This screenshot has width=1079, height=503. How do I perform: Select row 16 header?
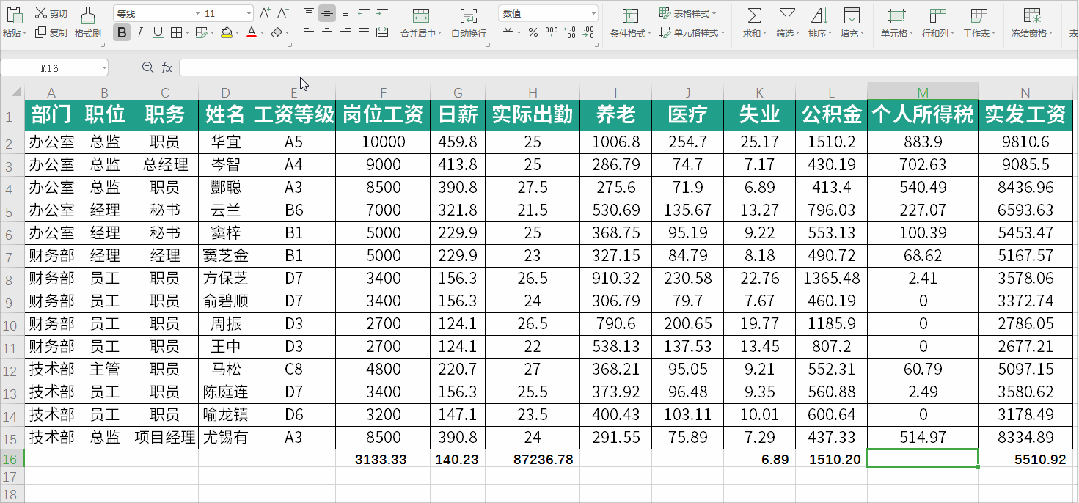11,459
